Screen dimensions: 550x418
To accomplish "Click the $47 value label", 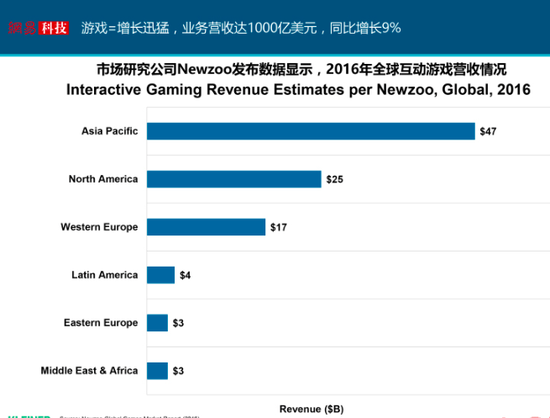I will [488, 132].
